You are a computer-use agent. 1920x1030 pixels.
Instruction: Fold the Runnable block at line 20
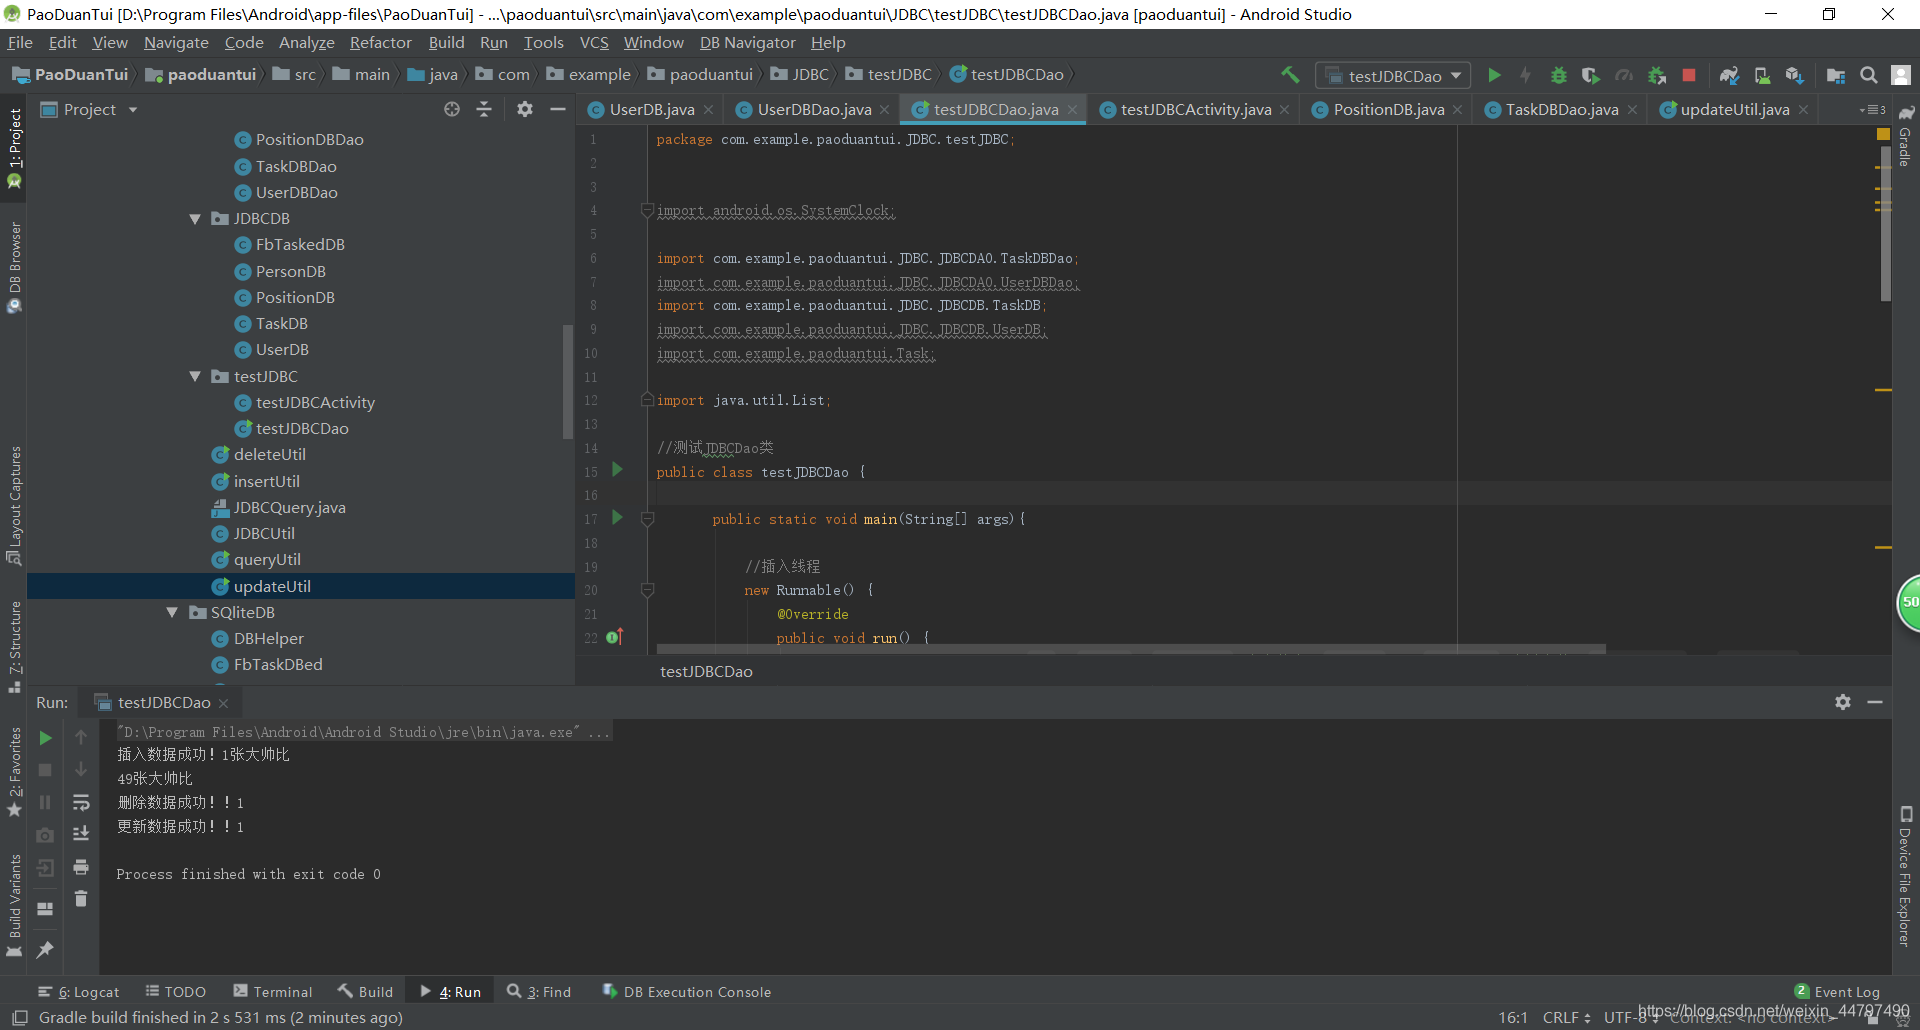(x=647, y=590)
